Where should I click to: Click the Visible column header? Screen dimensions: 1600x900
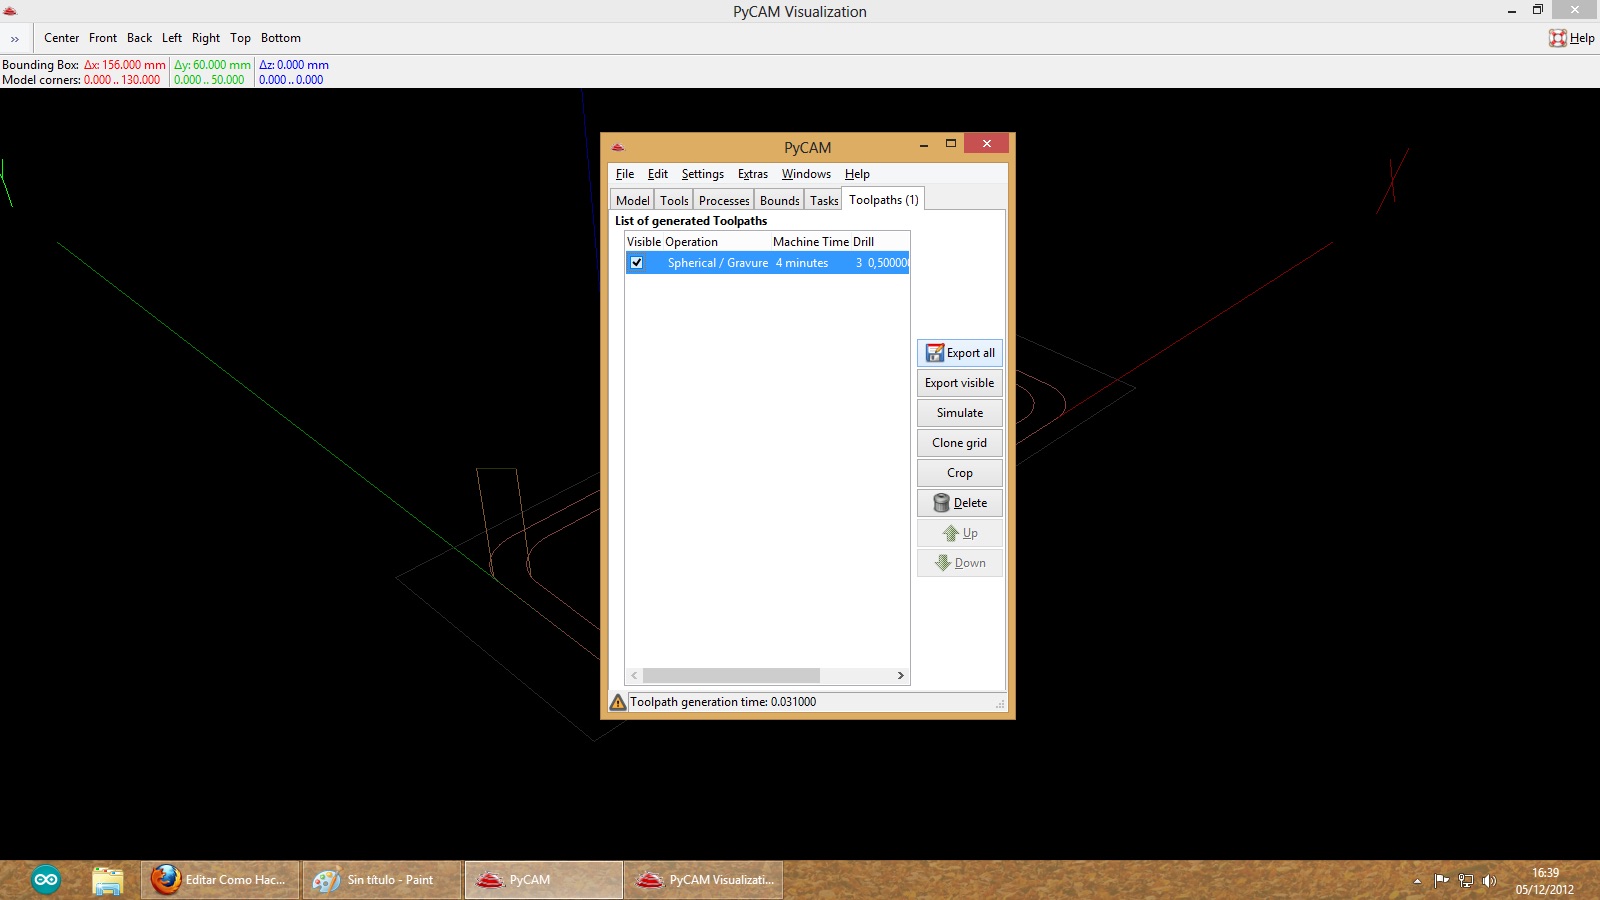(x=644, y=242)
